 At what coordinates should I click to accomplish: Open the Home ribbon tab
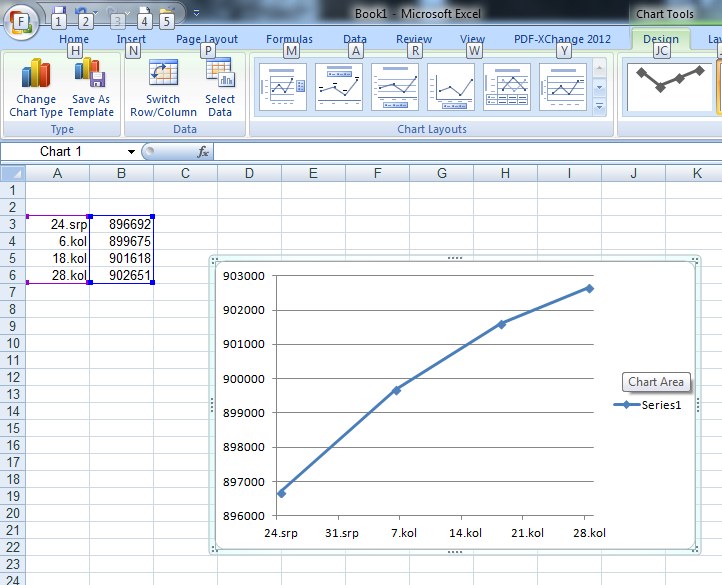click(x=74, y=39)
